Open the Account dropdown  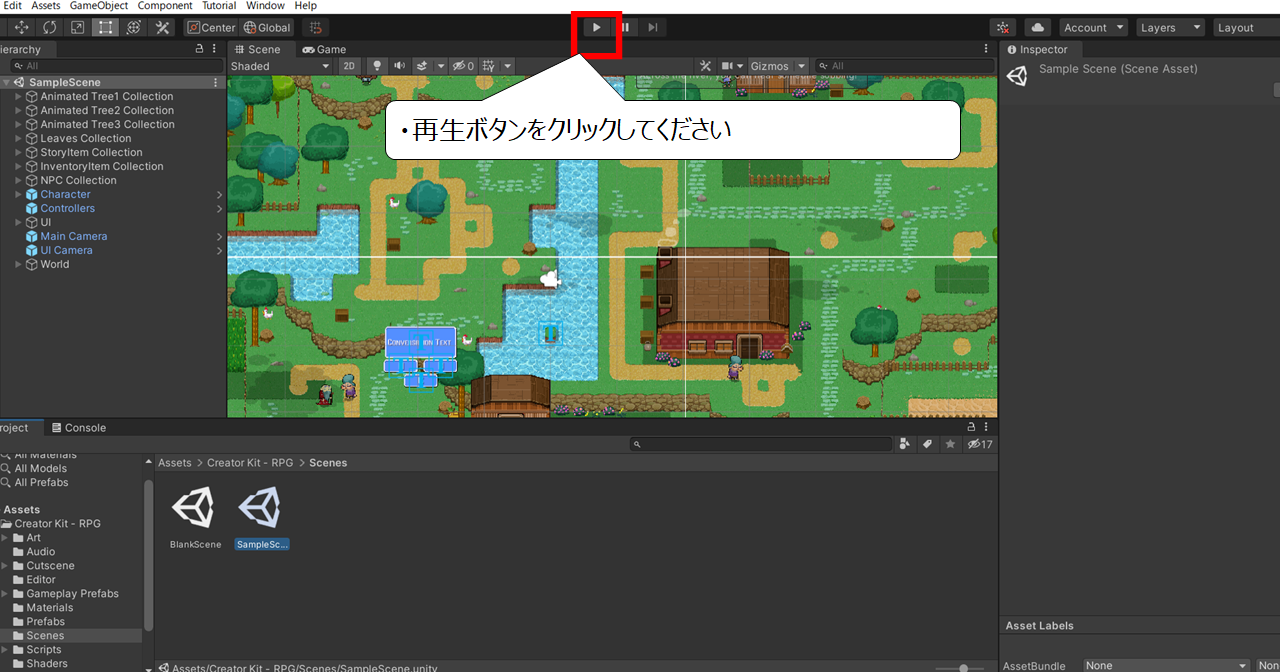(x=1093, y=27)
